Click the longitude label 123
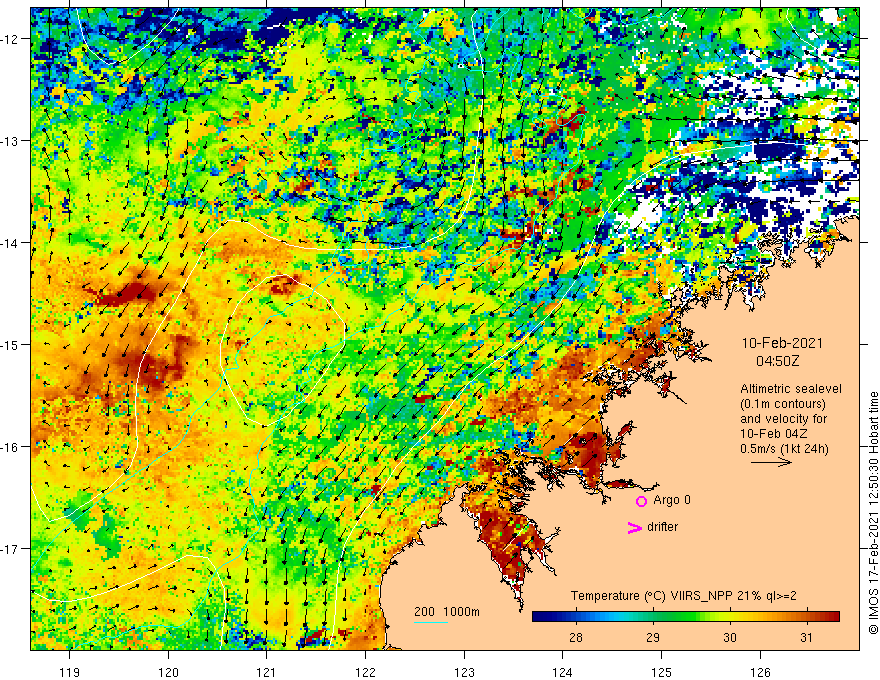Viewport: 880px width, 680px height. coord(464,672)
